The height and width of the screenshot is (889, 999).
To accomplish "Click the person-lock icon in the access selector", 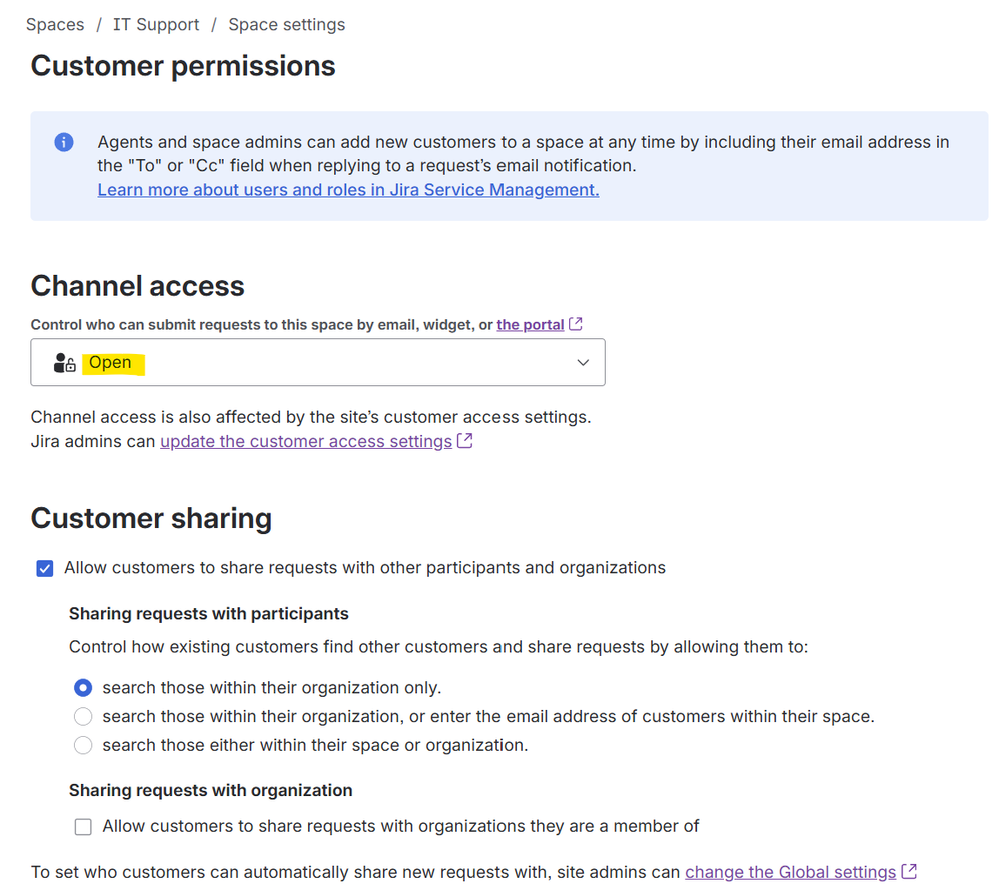I will click(63, 362).
